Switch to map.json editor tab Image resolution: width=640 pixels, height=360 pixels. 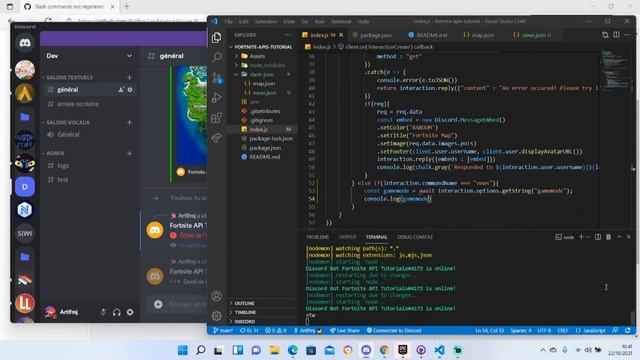pos(482,35)
